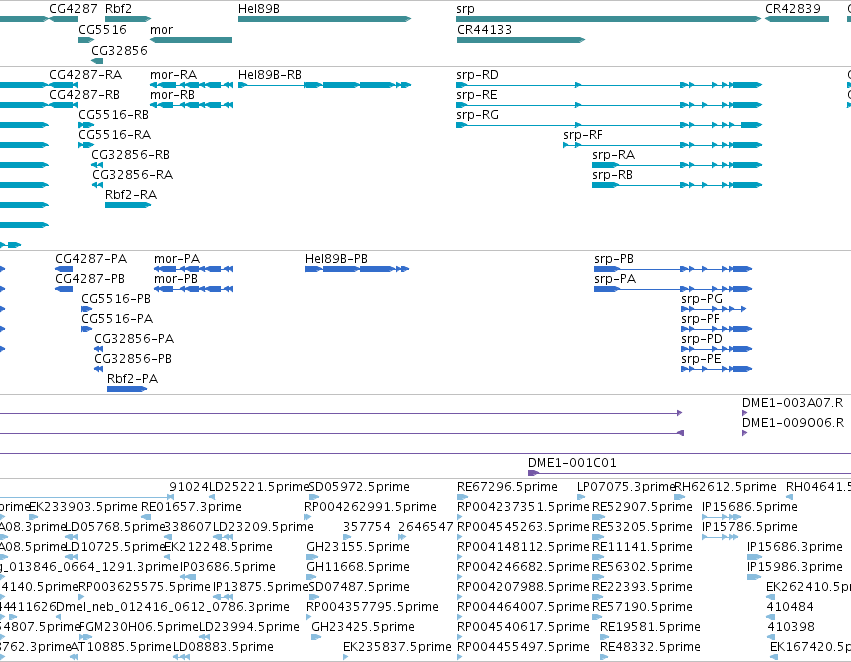Select the CG5516 gene label
851x662 pixels.
(103, 29)
